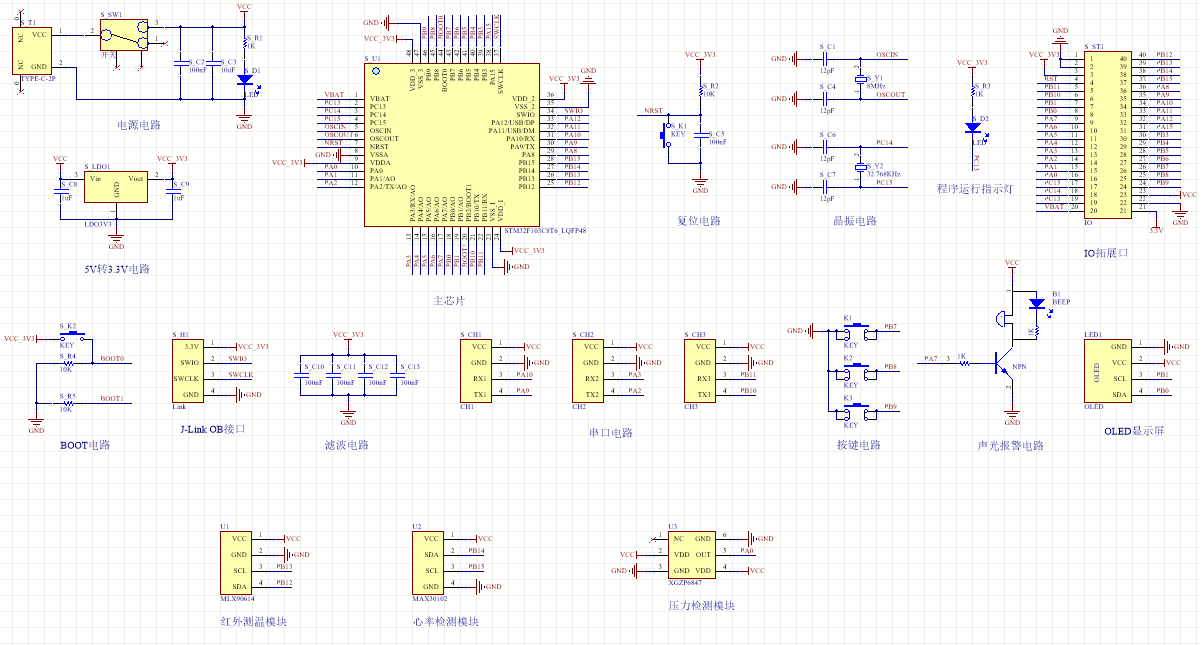Screen dimensions: 1203x645
Task: Click the BOOT电路 title label
Action: pos(84,445)
